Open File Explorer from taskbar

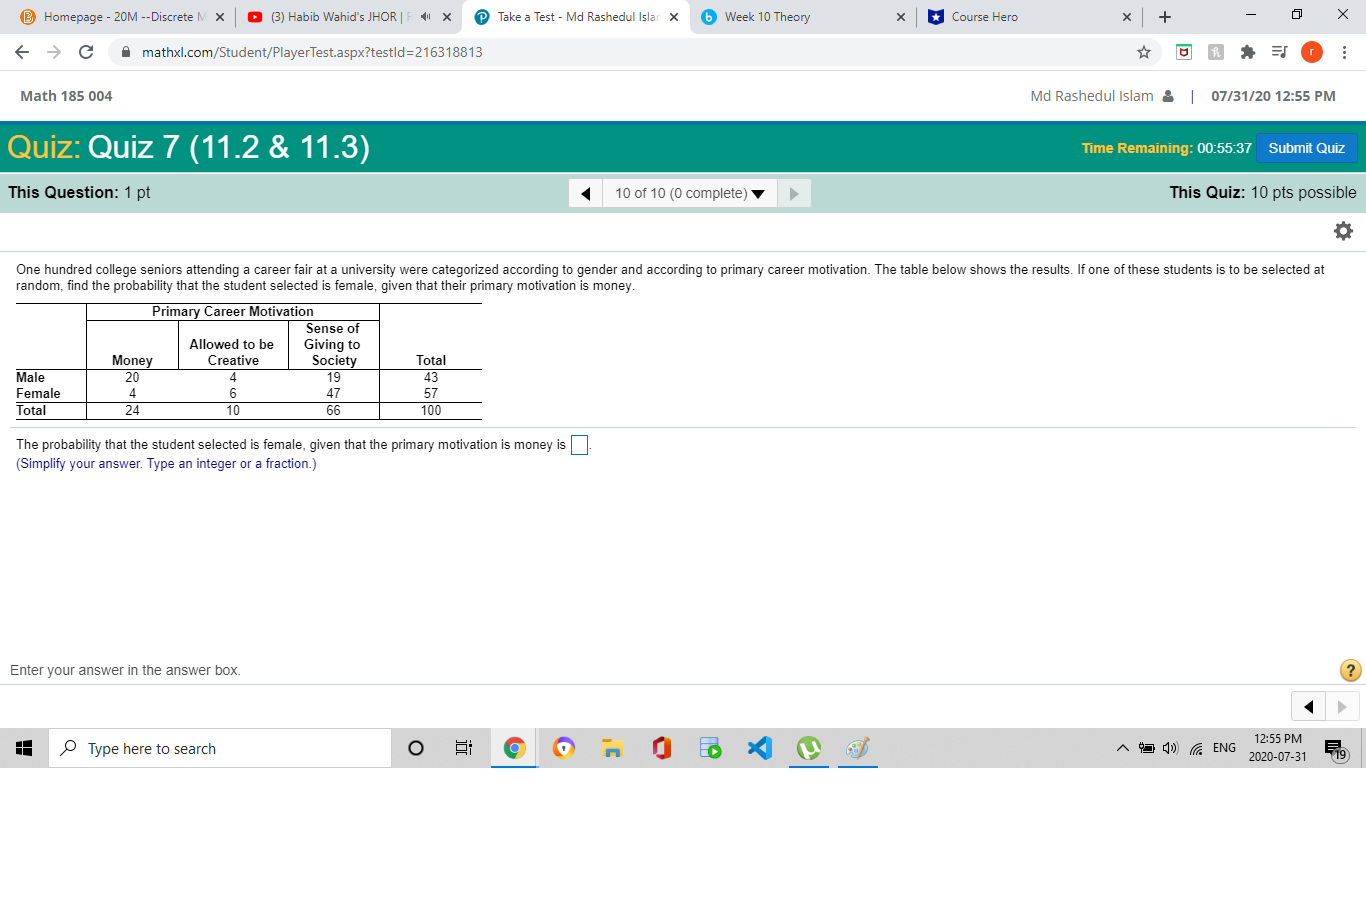(612, 747)
